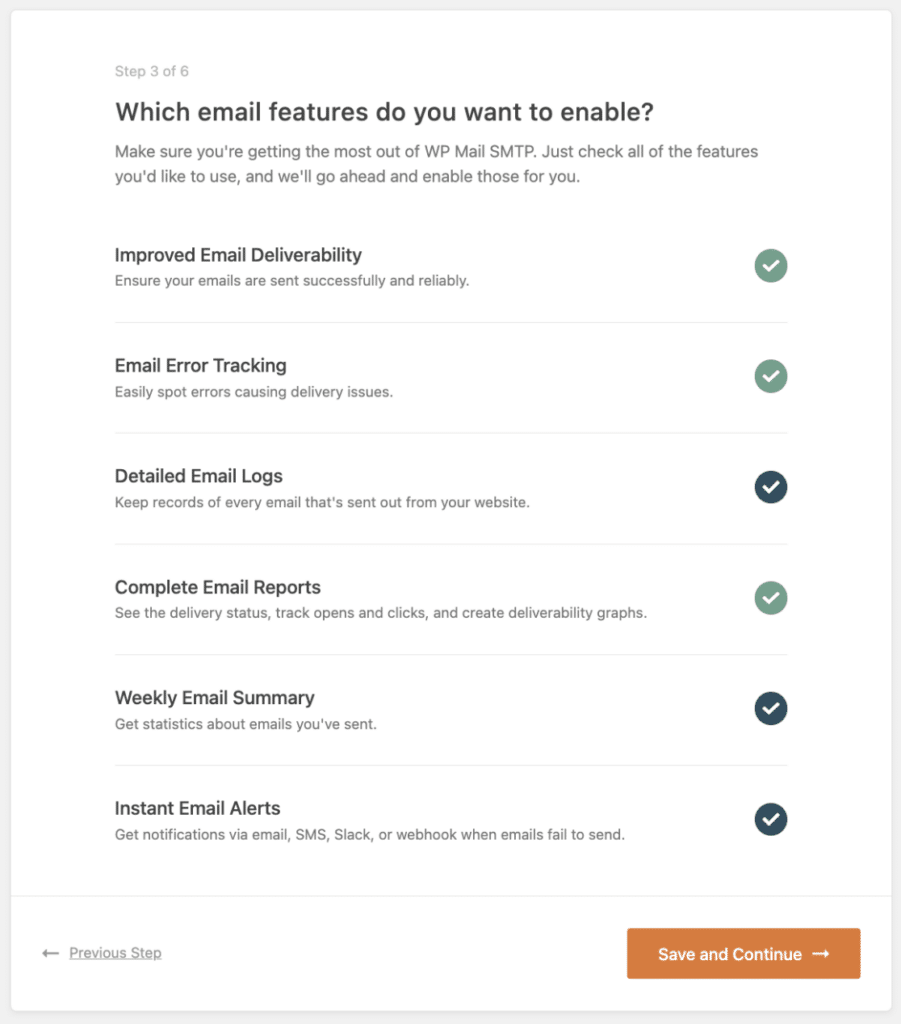
Task: Click the dark checkmark circle for Detailed Email Logs
Action: 770,487
